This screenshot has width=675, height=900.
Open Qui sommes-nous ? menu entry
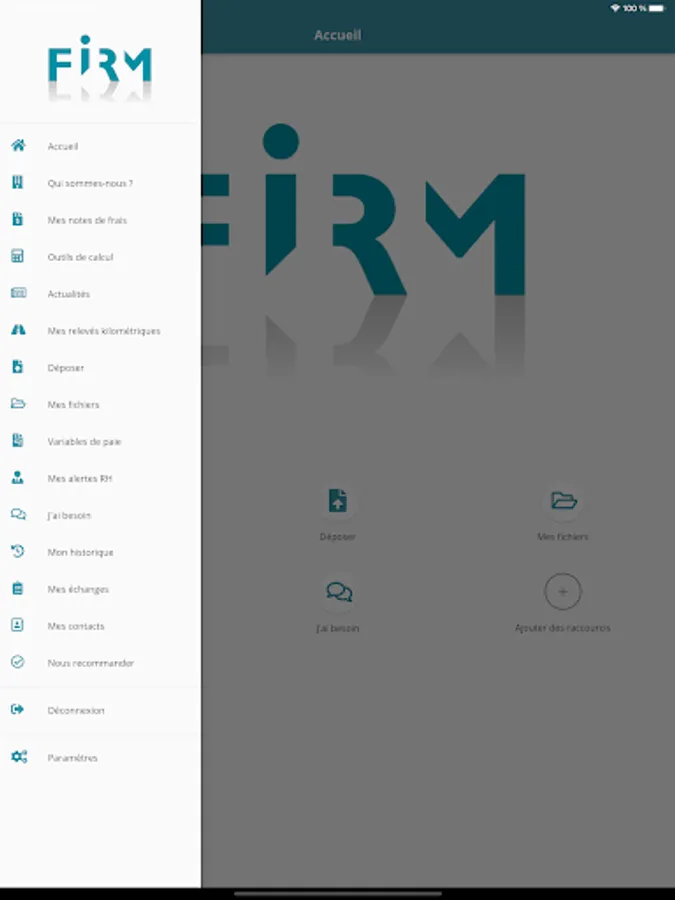[x=100, y=183]
